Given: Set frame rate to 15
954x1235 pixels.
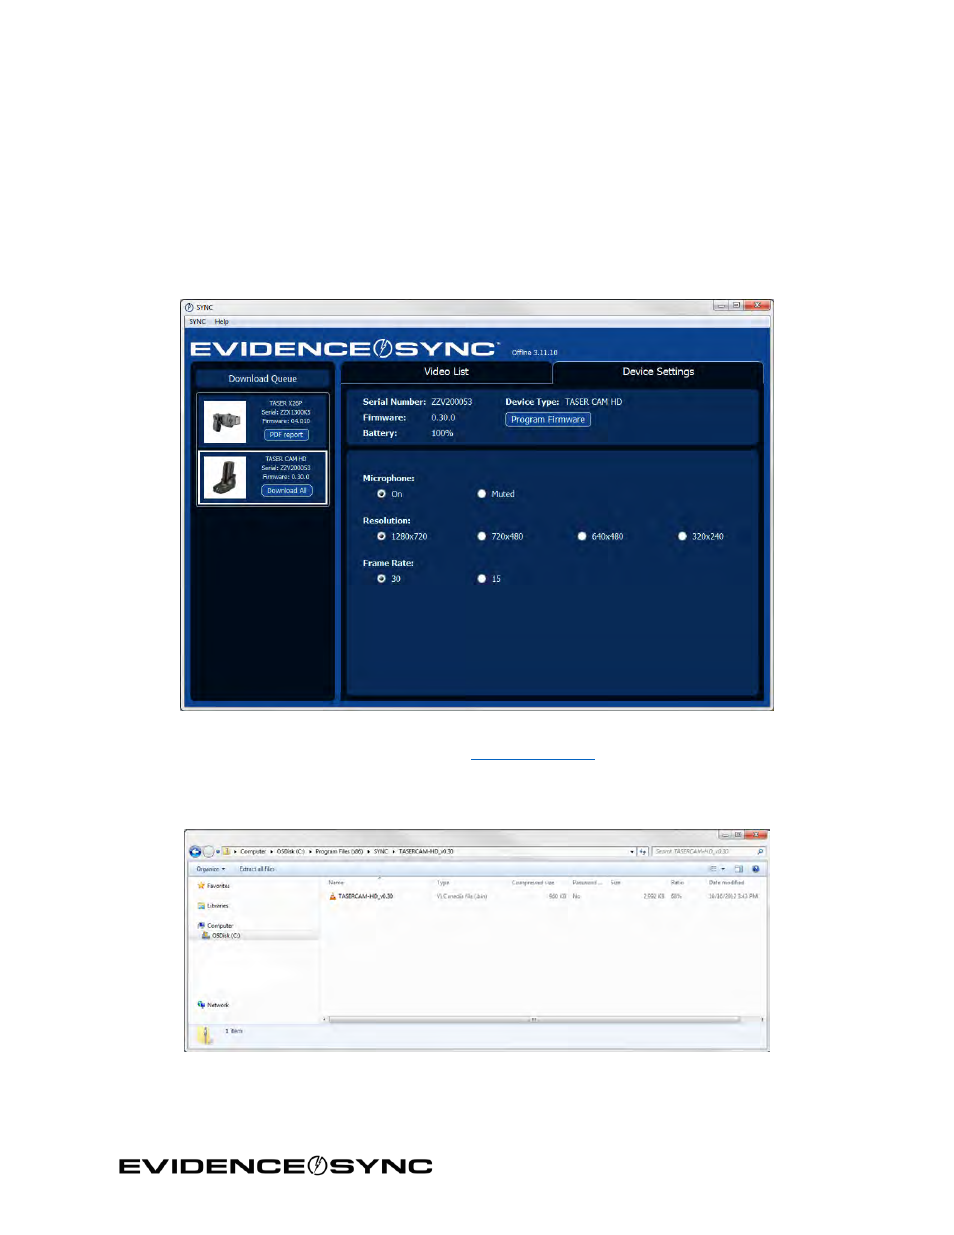Looking at the screenshot, I should [x=481, y=579].
